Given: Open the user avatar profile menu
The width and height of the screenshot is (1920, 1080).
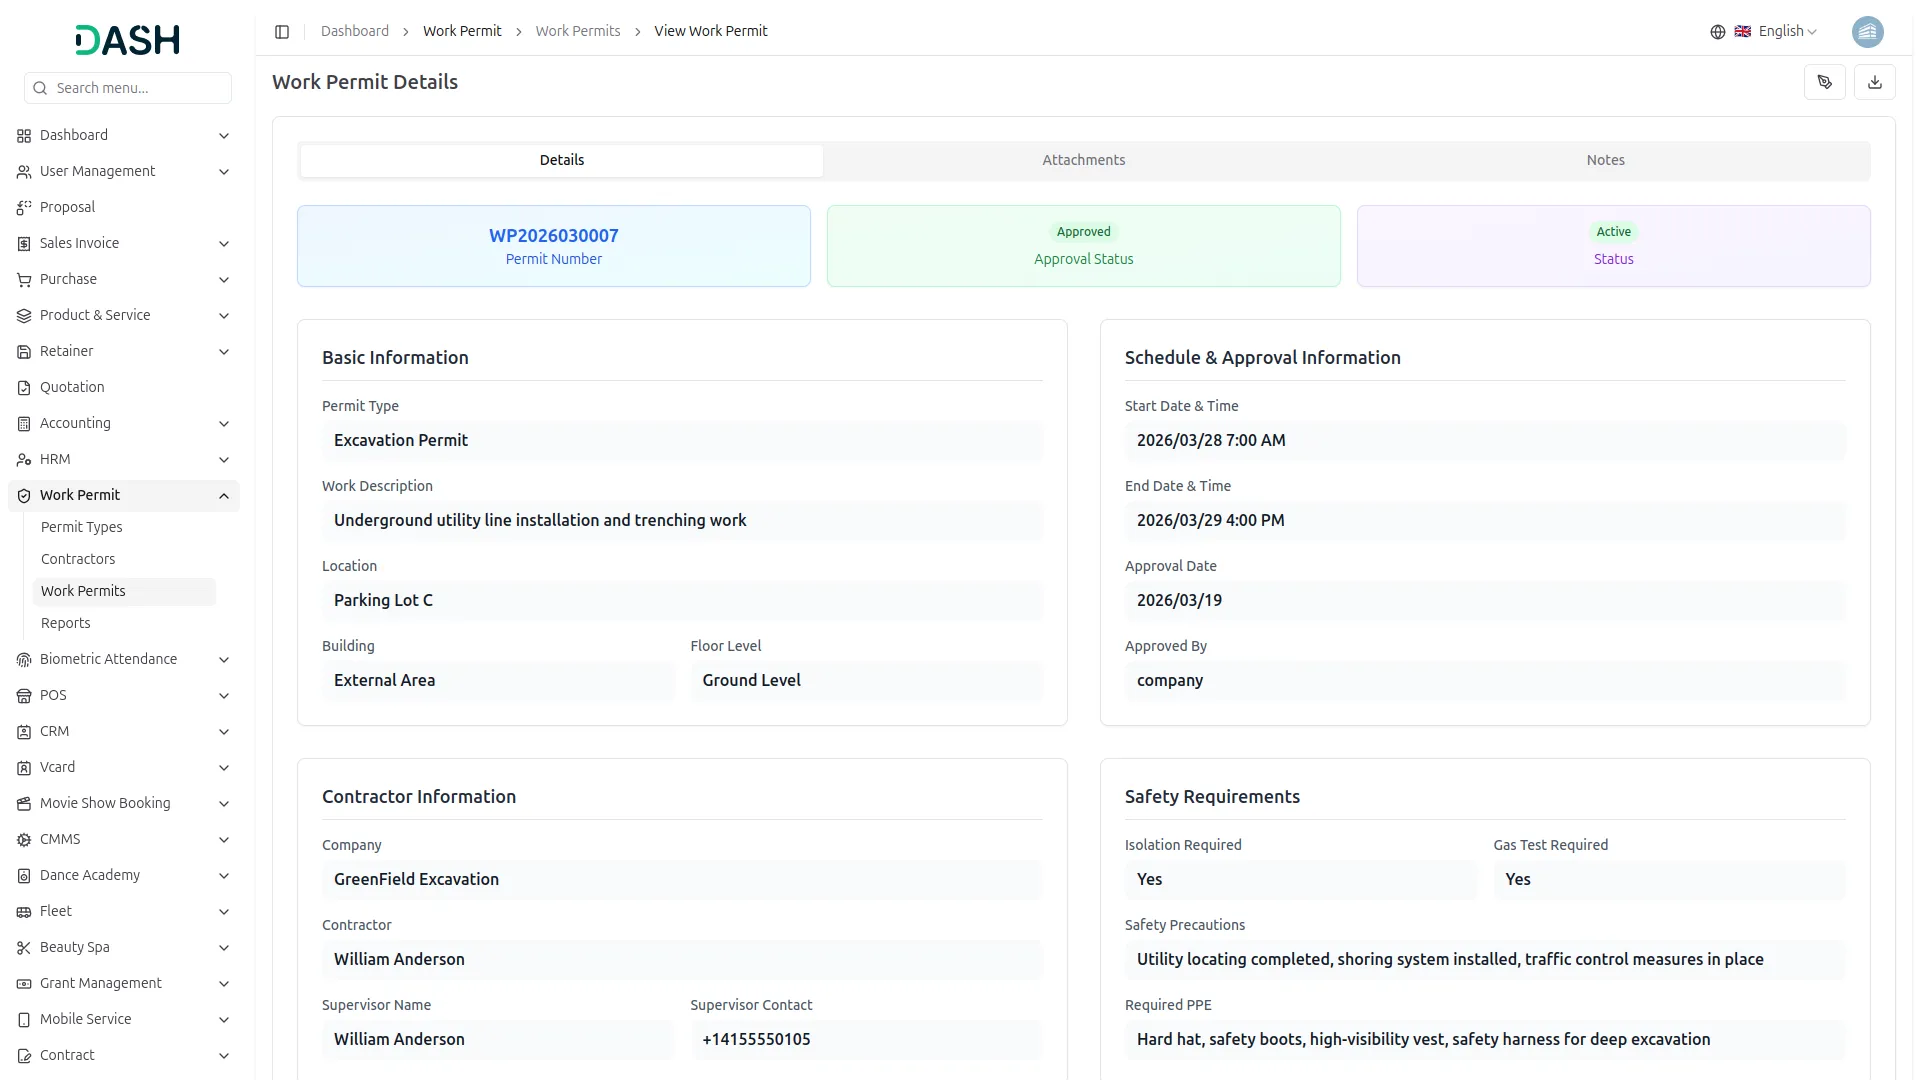Looking at the screenshot, I should click(1867, 32).
